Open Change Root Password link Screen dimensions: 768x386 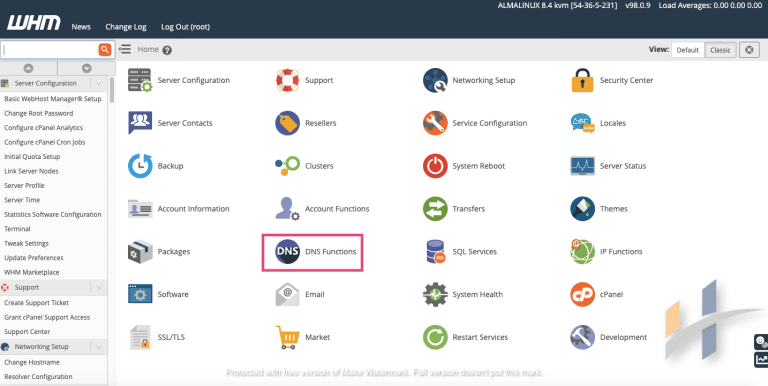38,113
